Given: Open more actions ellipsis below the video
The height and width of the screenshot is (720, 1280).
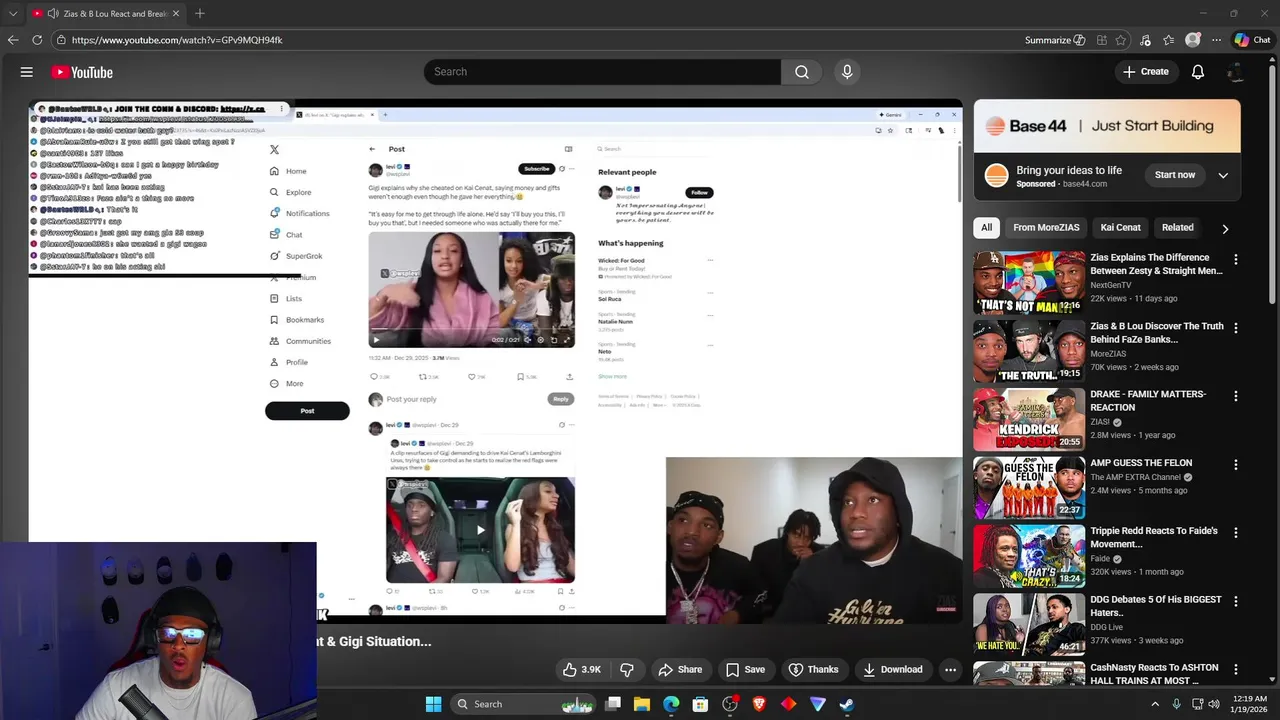Looking at the screenshot, I should (x=951, y=670).
